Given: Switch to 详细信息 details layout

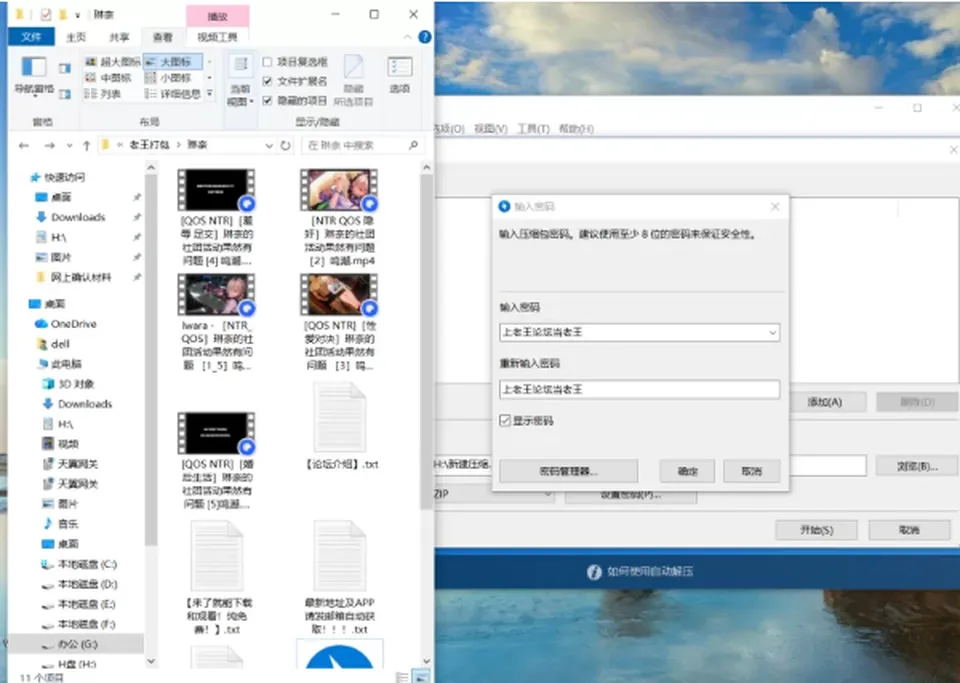Looking at the screenshot, I should (173, 94).
